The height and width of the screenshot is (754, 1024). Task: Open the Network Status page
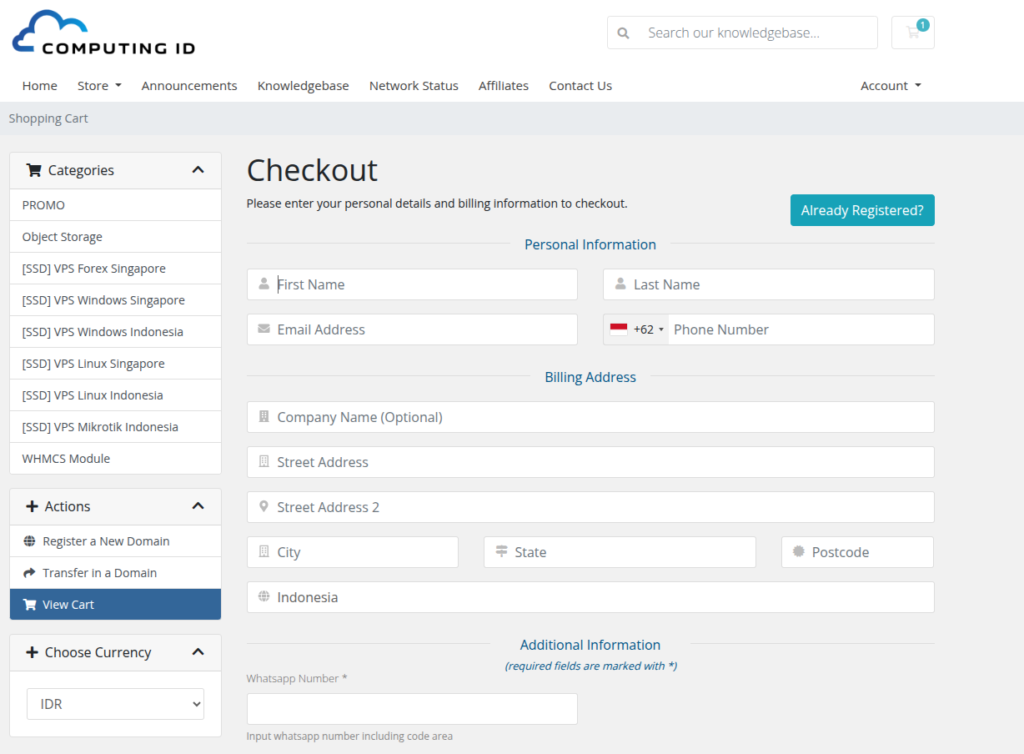tap(413, 86)
